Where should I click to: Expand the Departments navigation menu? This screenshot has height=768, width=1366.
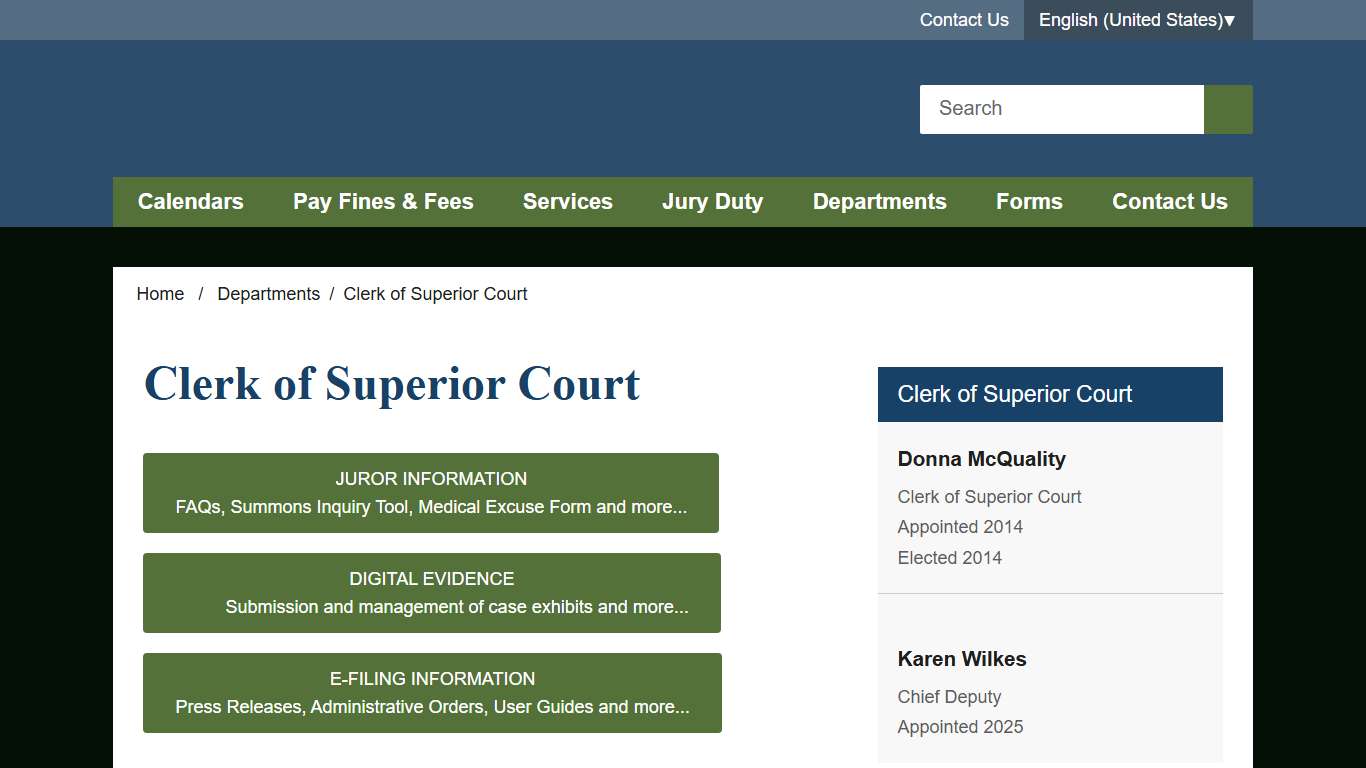879,201
